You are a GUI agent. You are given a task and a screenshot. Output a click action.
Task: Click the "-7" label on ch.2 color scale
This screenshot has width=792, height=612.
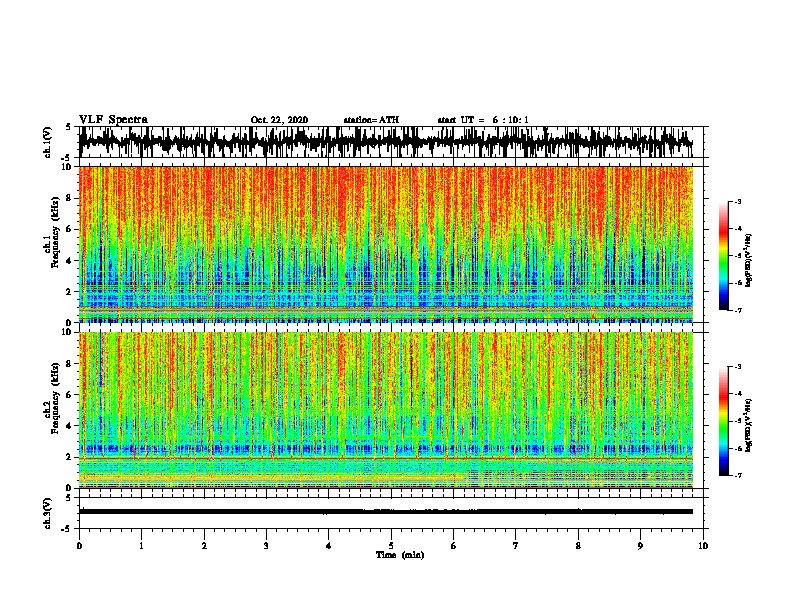point(737,476)
